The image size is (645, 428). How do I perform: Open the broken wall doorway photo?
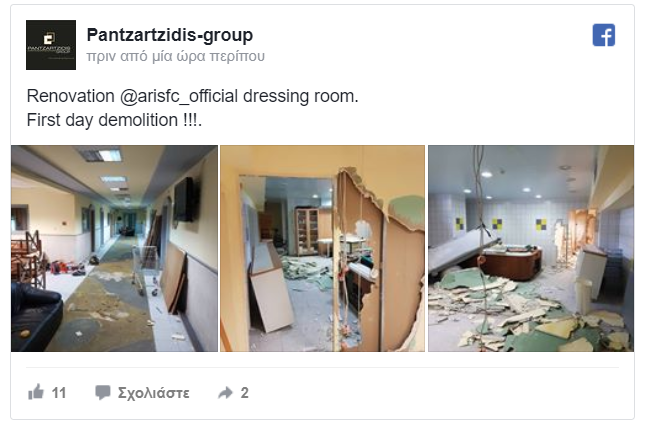322,248
